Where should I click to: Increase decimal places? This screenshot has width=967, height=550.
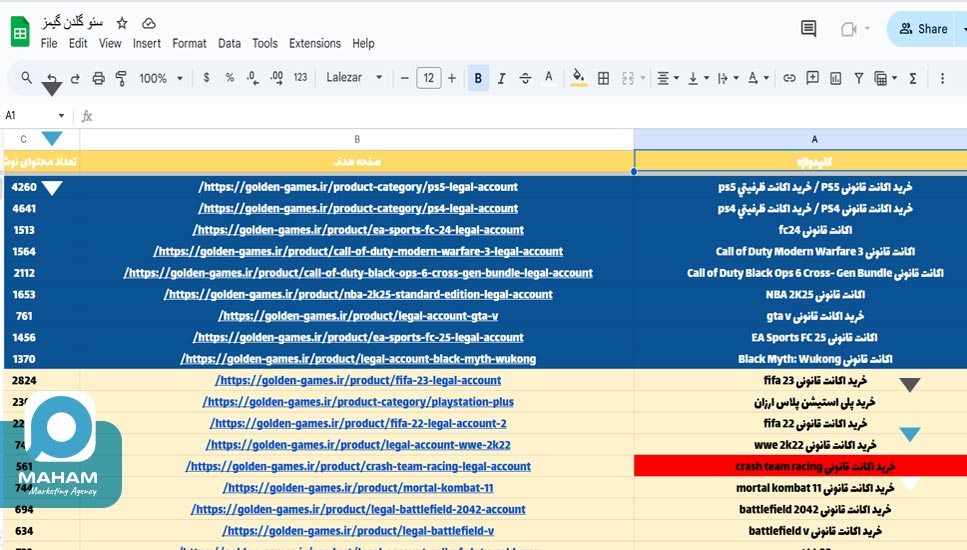(277, 78)
